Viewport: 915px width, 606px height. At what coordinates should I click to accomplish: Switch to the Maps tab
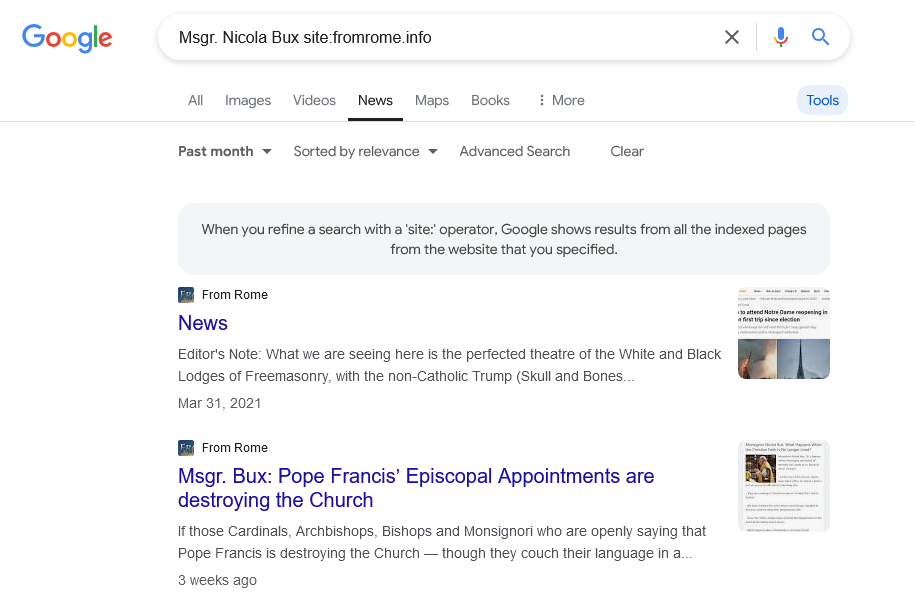coord(432,100)
